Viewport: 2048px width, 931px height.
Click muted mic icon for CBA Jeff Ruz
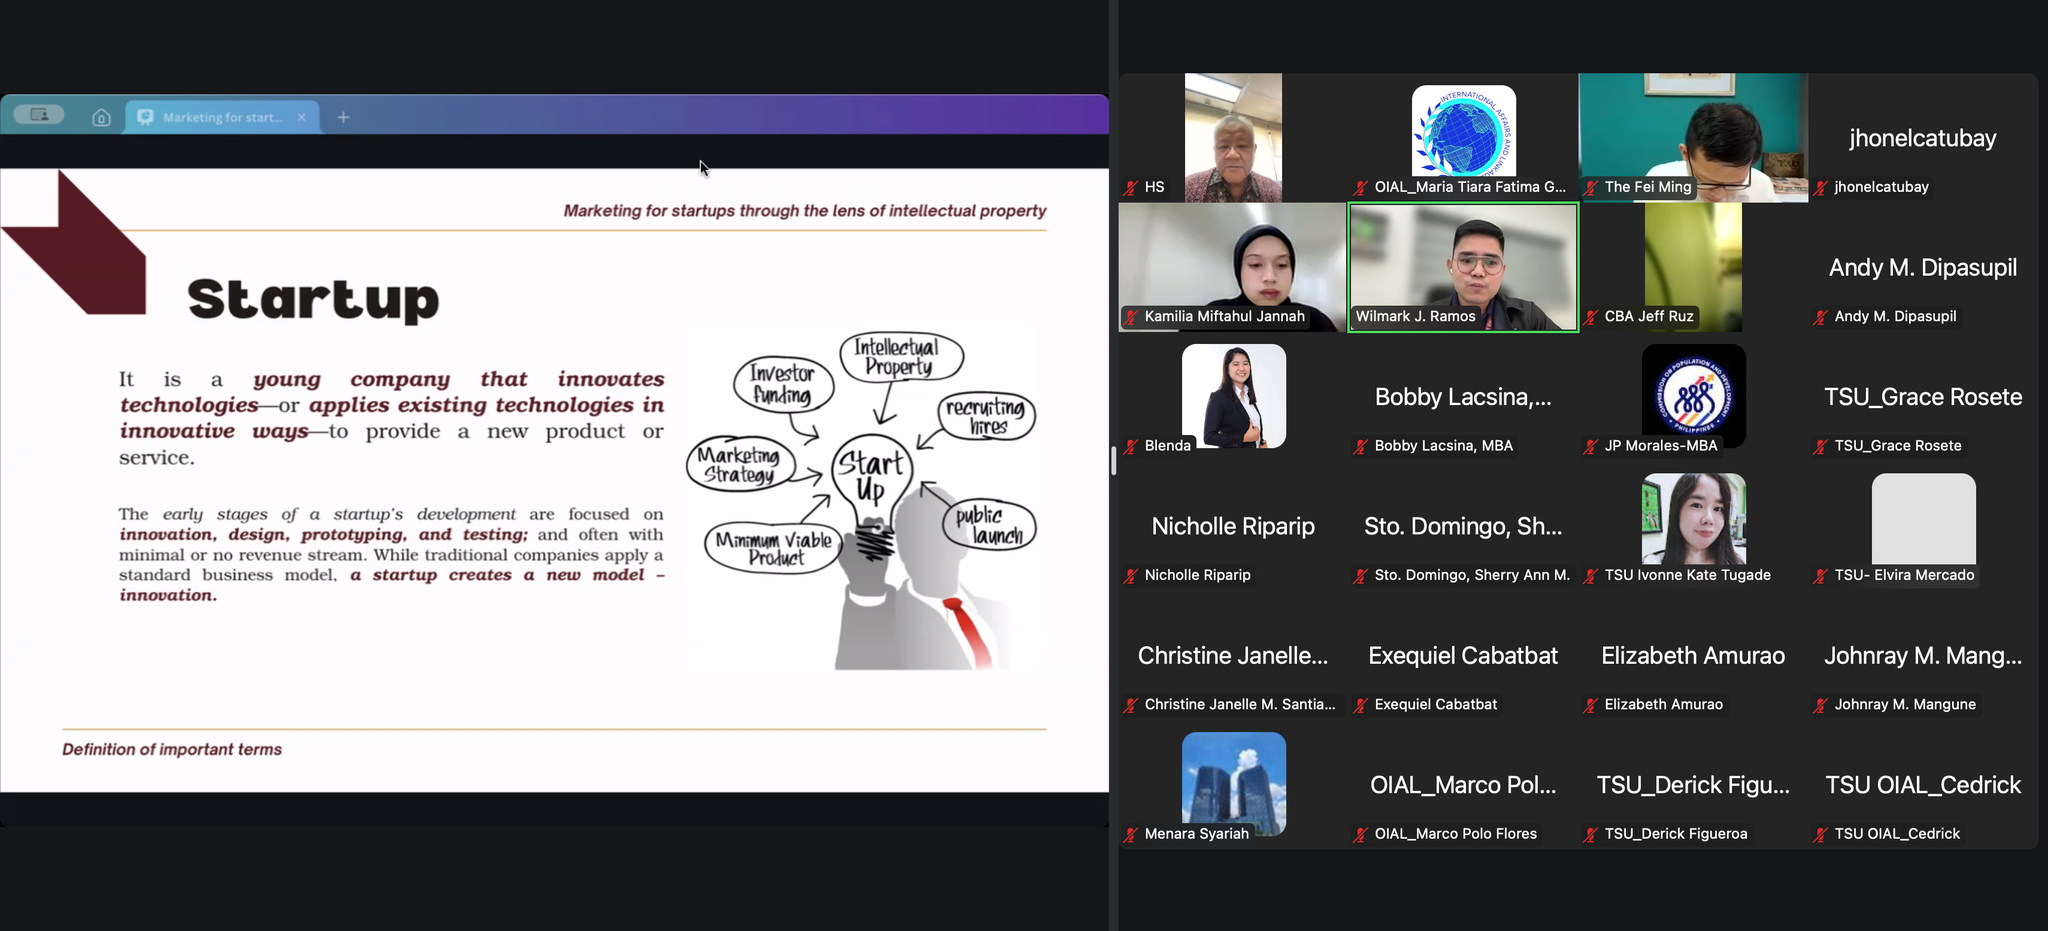click(1591, 317)
